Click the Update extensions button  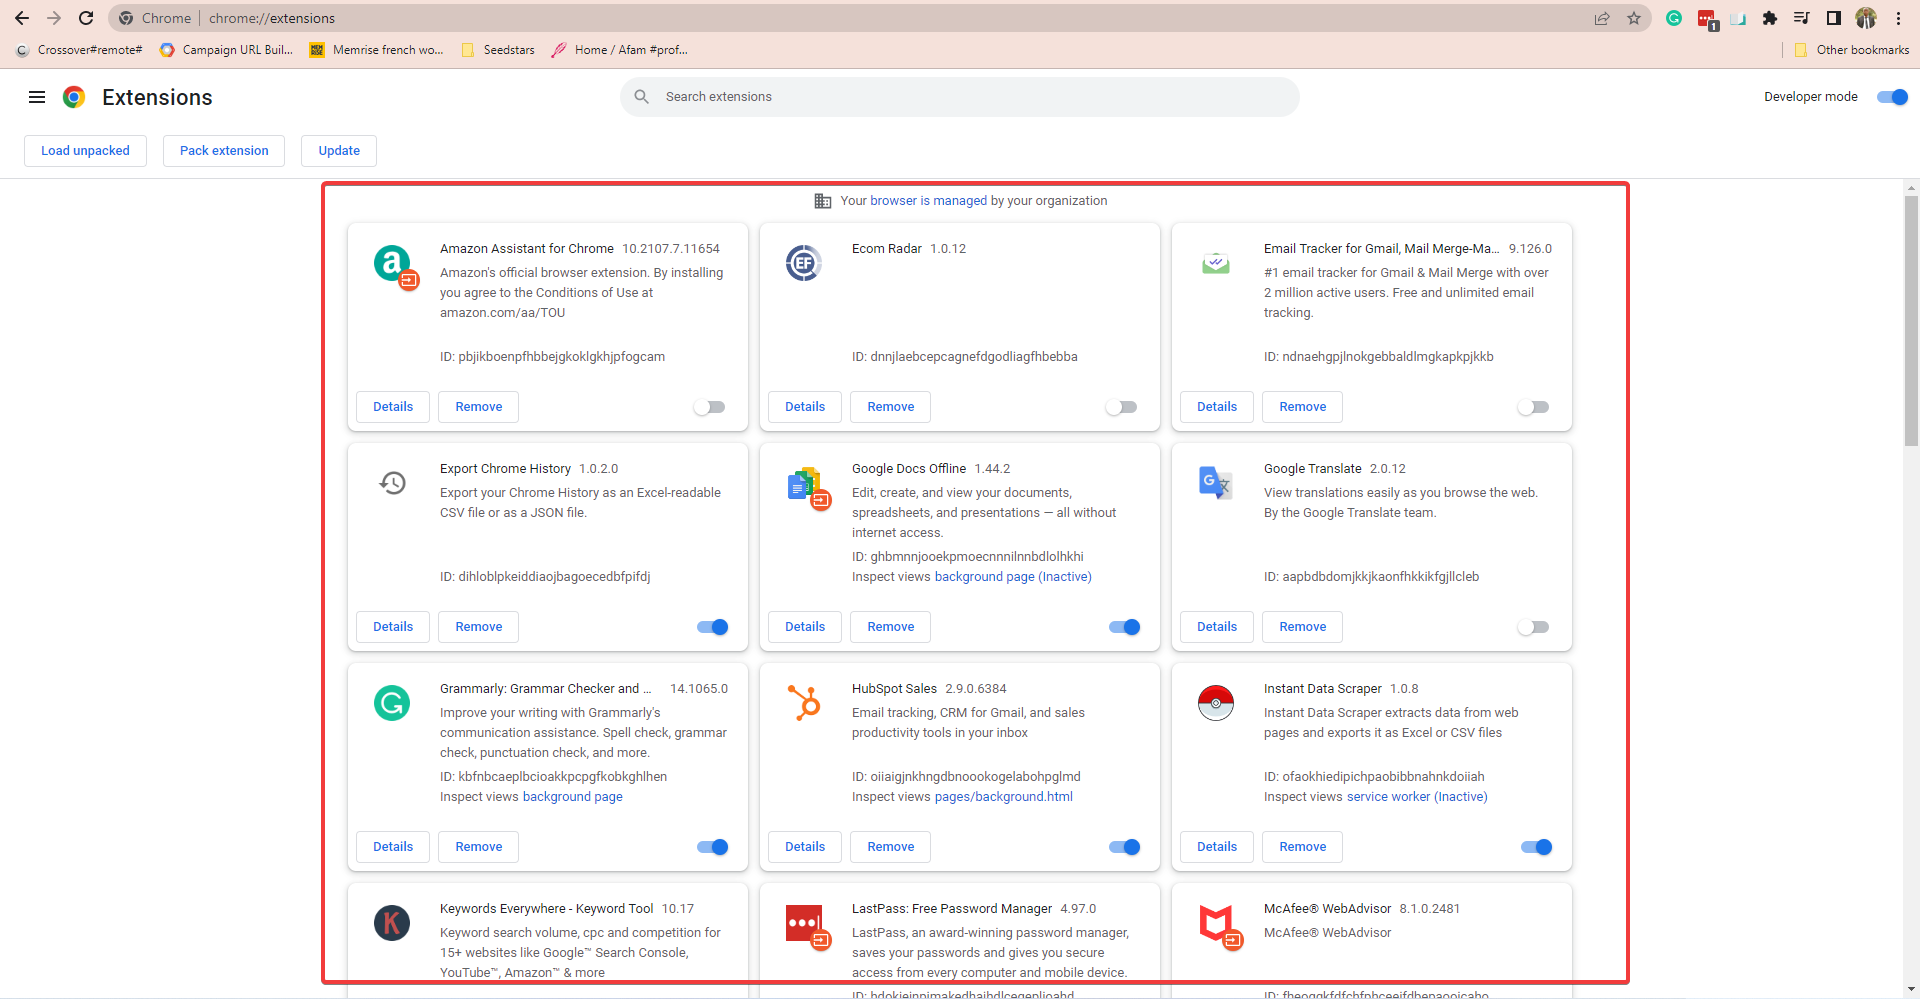[x=339, y=151]
